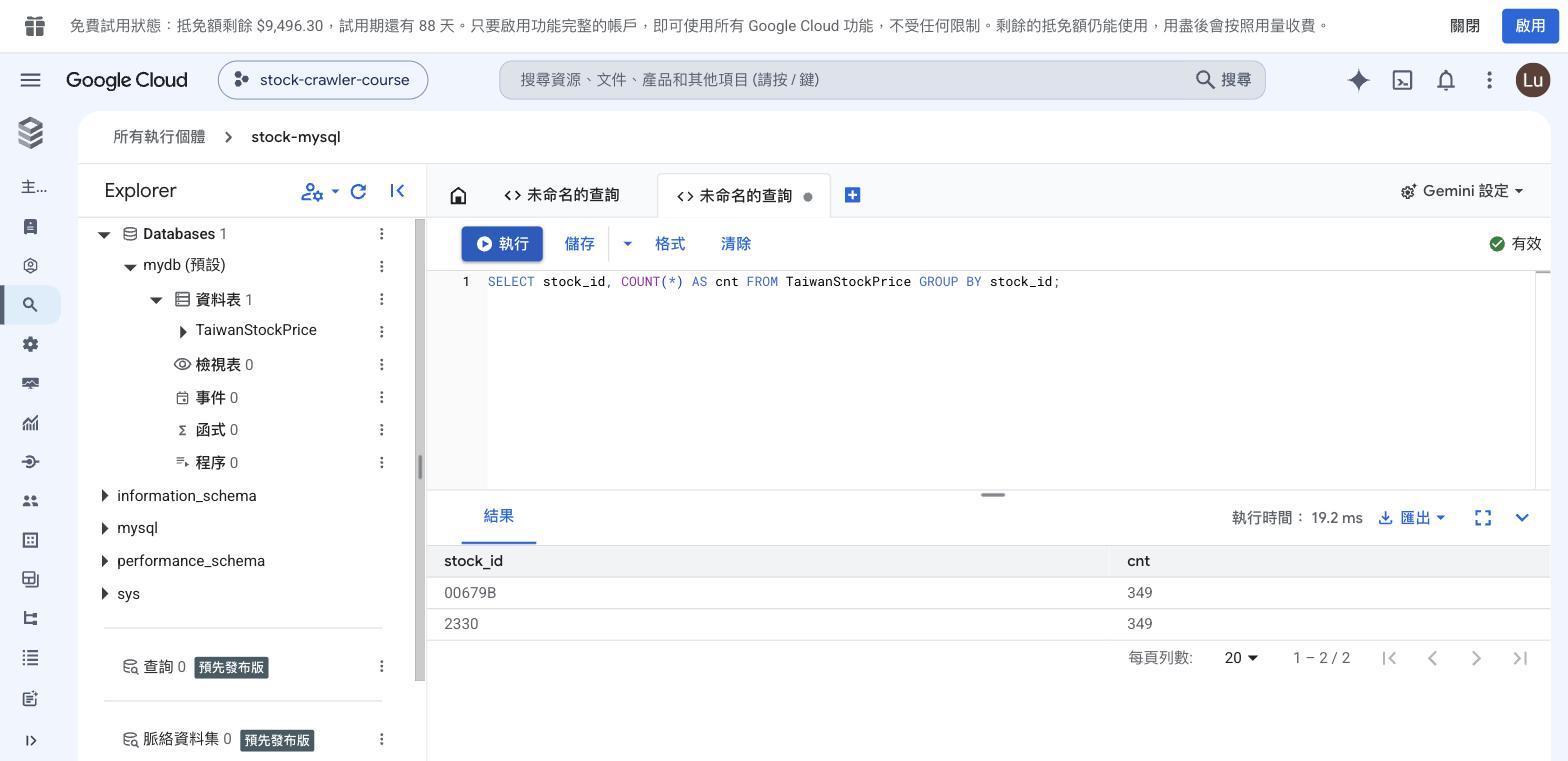Go to the previous results page
The image size is (1568, 761).
coord(1432,658)
